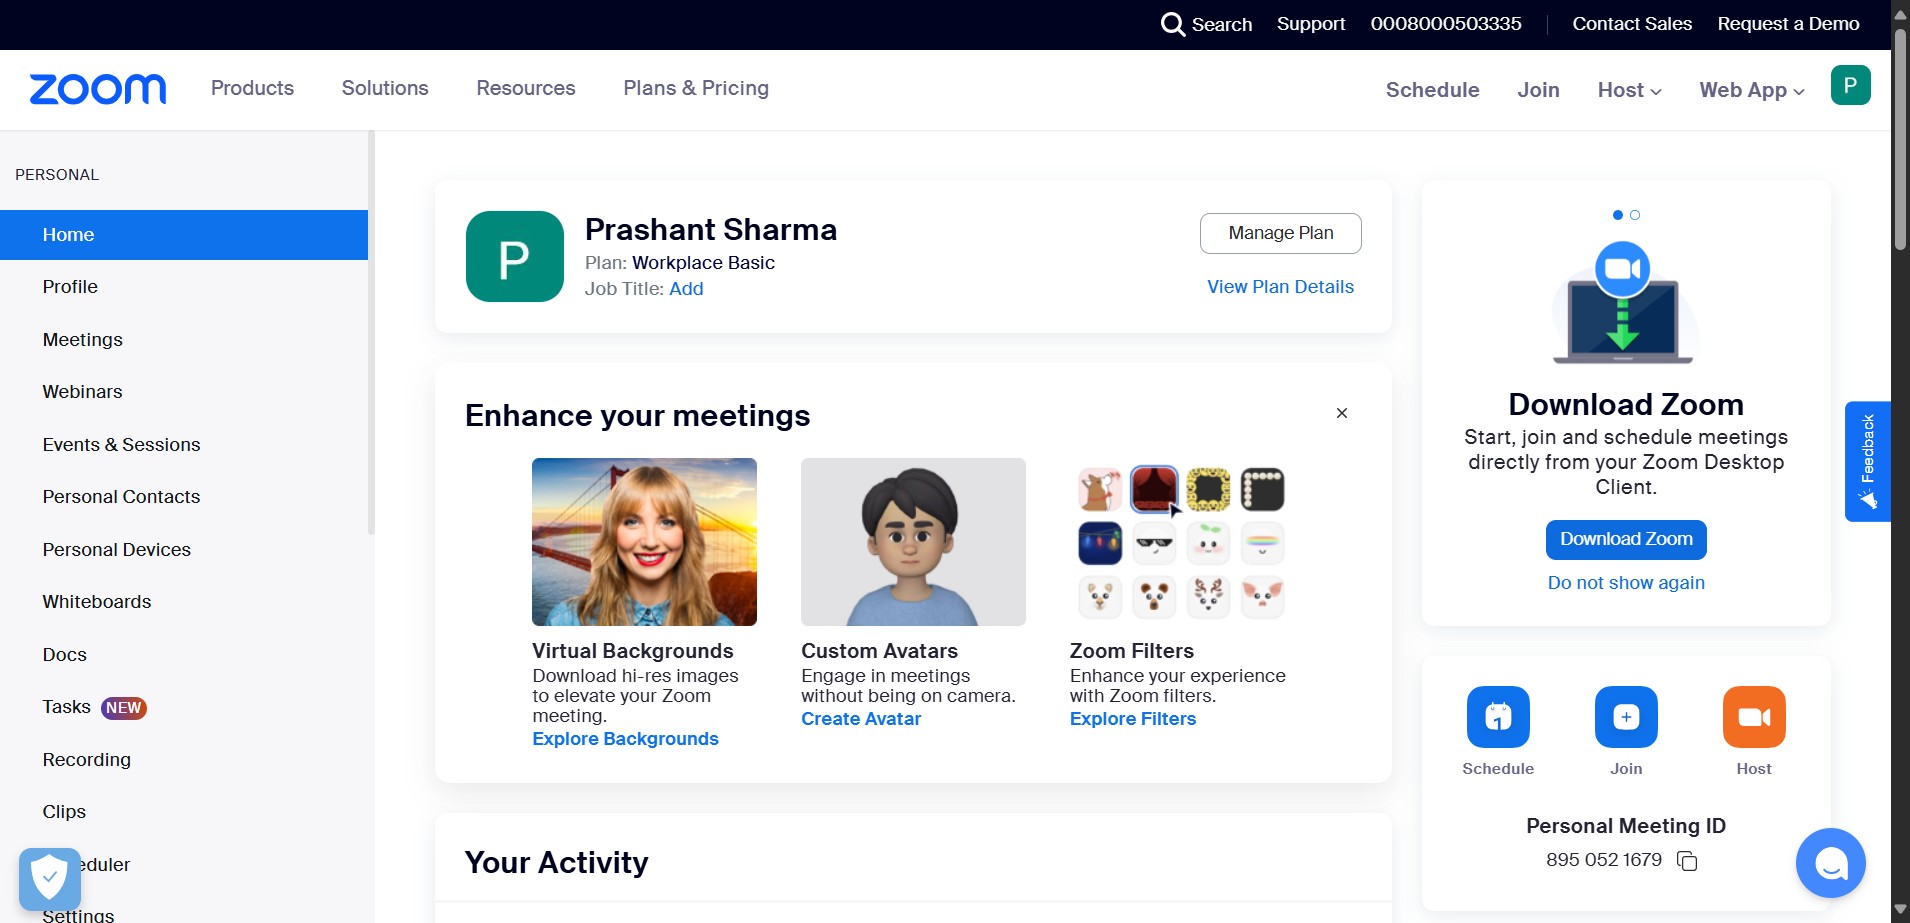
Task: Open the Search magnifier icon
Action: tap(1173, 24)
